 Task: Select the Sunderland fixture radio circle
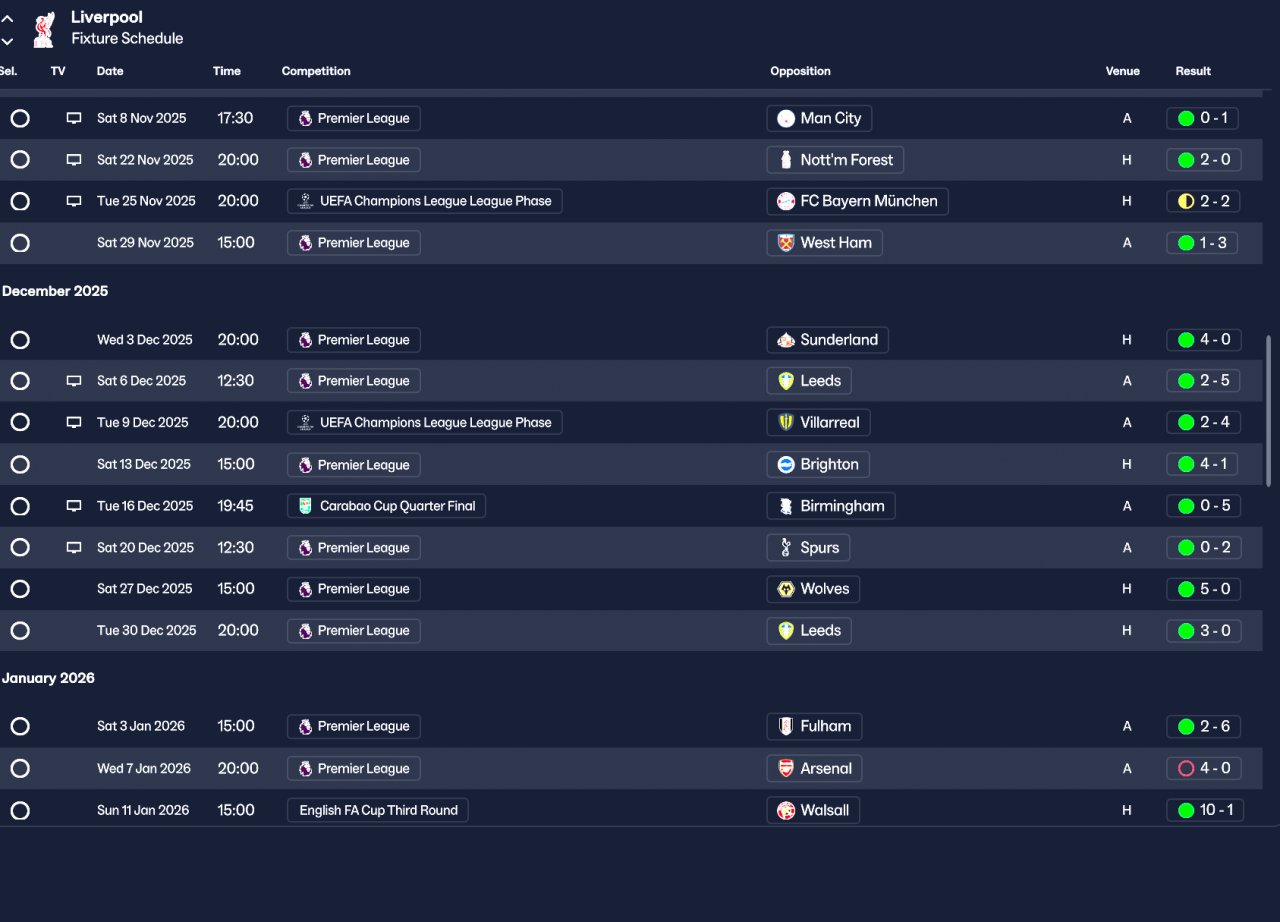pos(20,340)
